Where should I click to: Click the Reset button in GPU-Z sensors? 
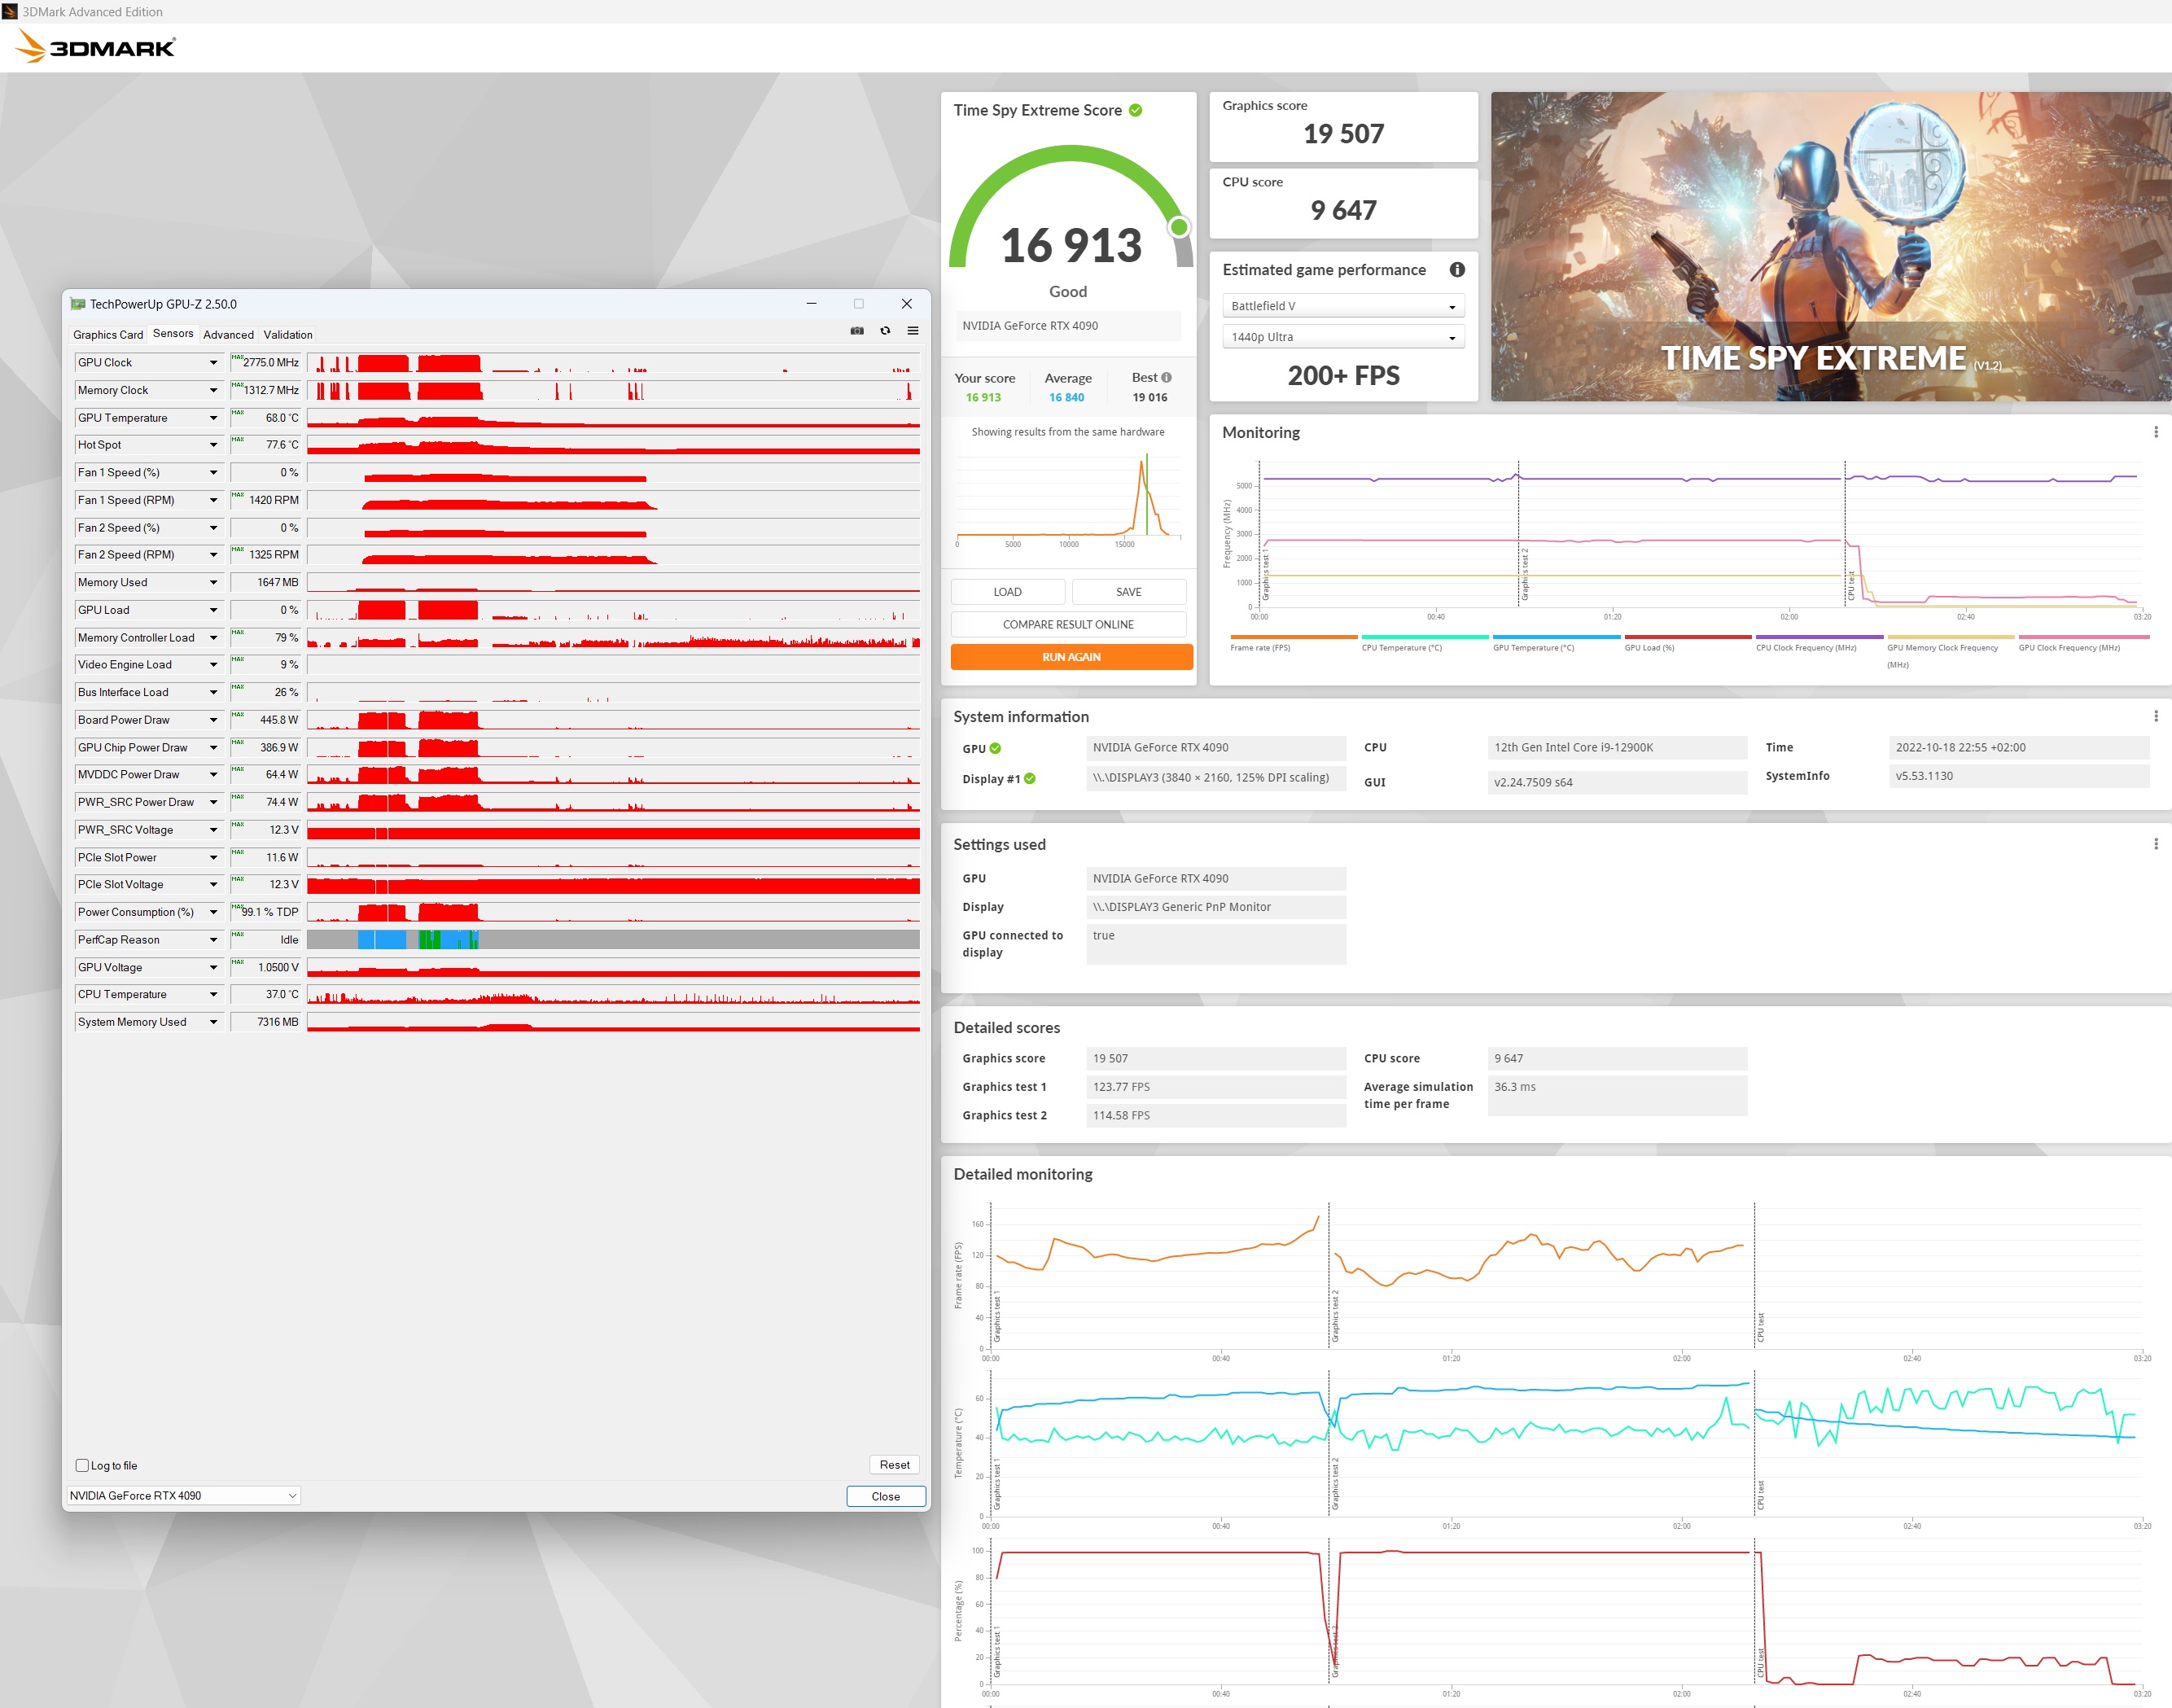(x=894, y=1464)
